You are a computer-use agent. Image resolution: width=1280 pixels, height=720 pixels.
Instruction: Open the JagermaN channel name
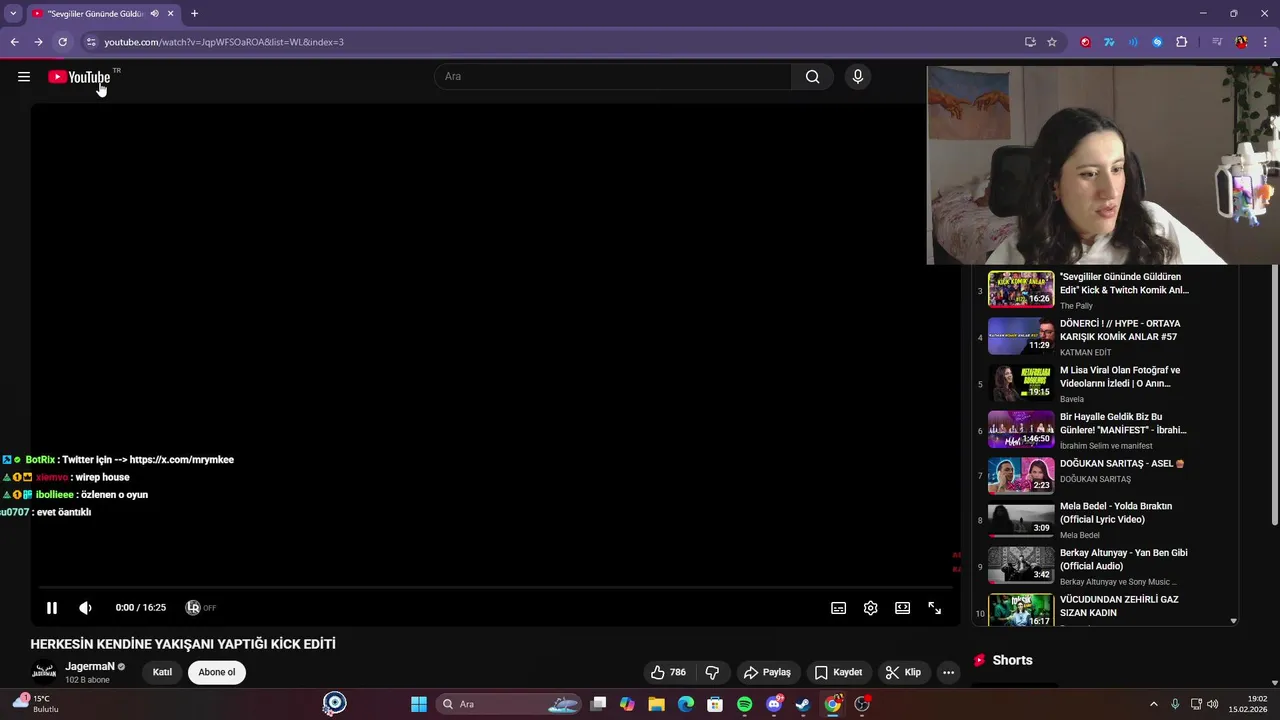pyautogui.click(x=90, y=666)
